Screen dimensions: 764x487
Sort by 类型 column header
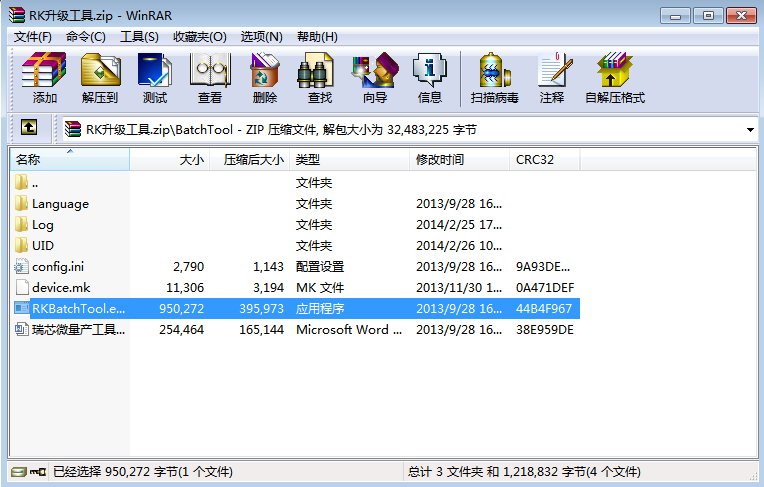click(349, 159)
